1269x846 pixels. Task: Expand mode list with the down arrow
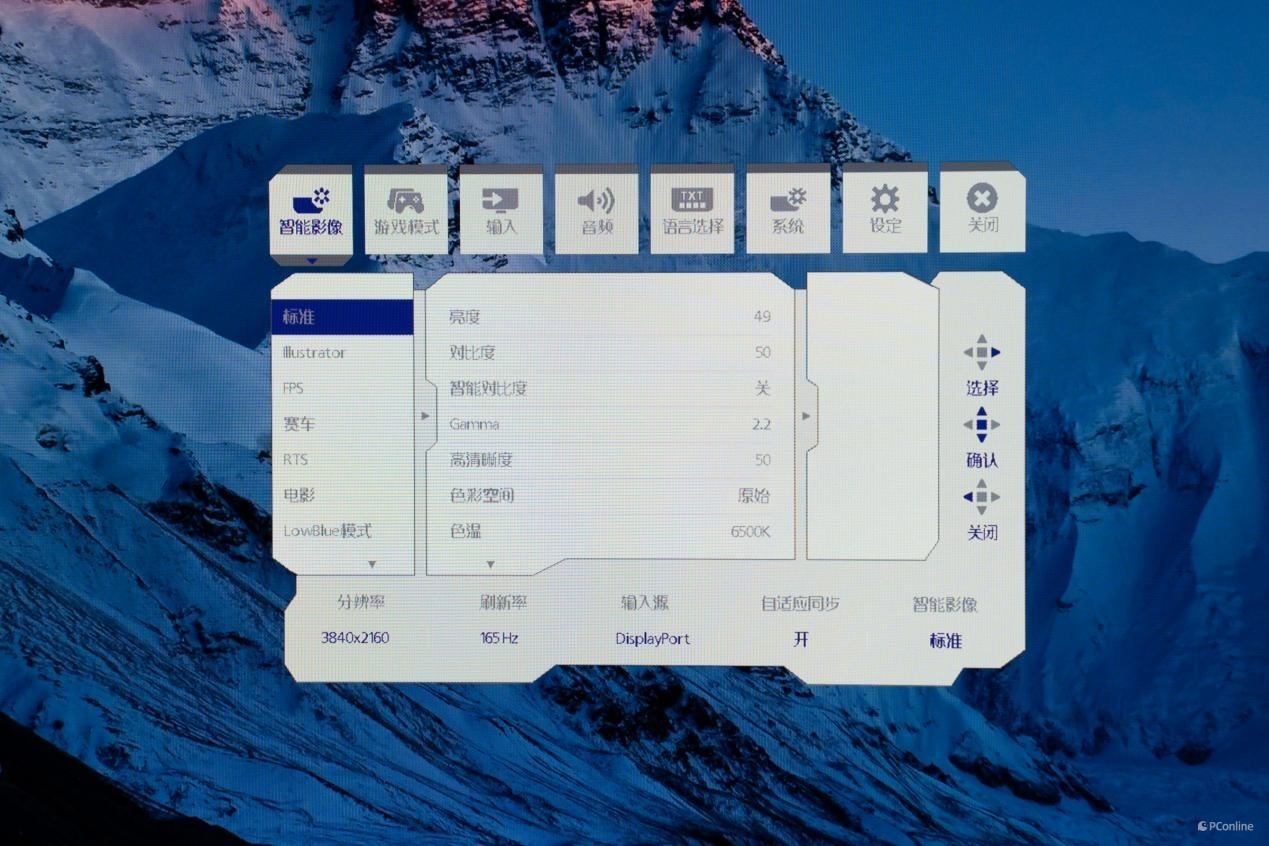tap(372, 565)
